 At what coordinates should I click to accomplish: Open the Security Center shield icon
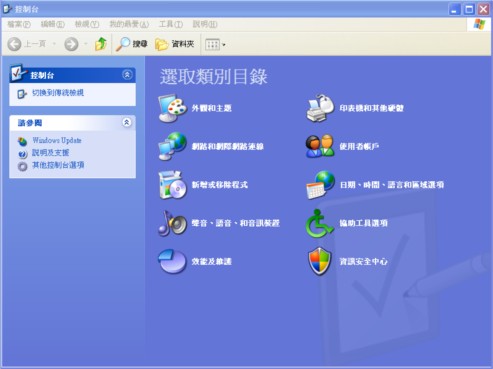(320, 261)
